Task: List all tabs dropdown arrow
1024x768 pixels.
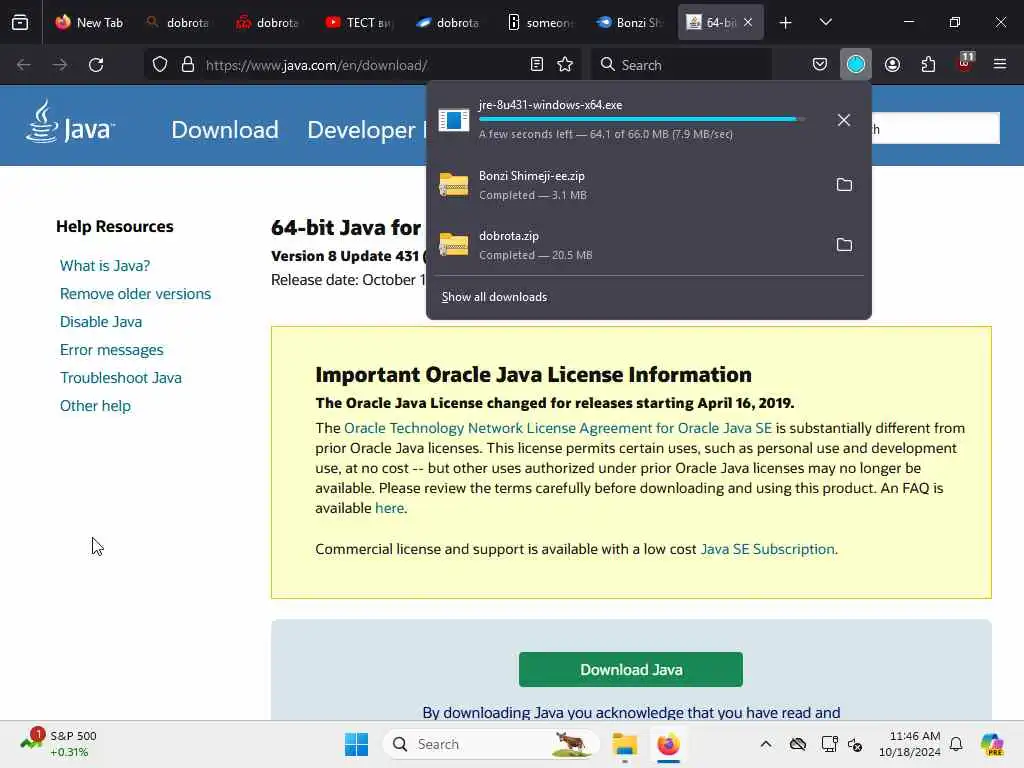Action: [825, 22]
